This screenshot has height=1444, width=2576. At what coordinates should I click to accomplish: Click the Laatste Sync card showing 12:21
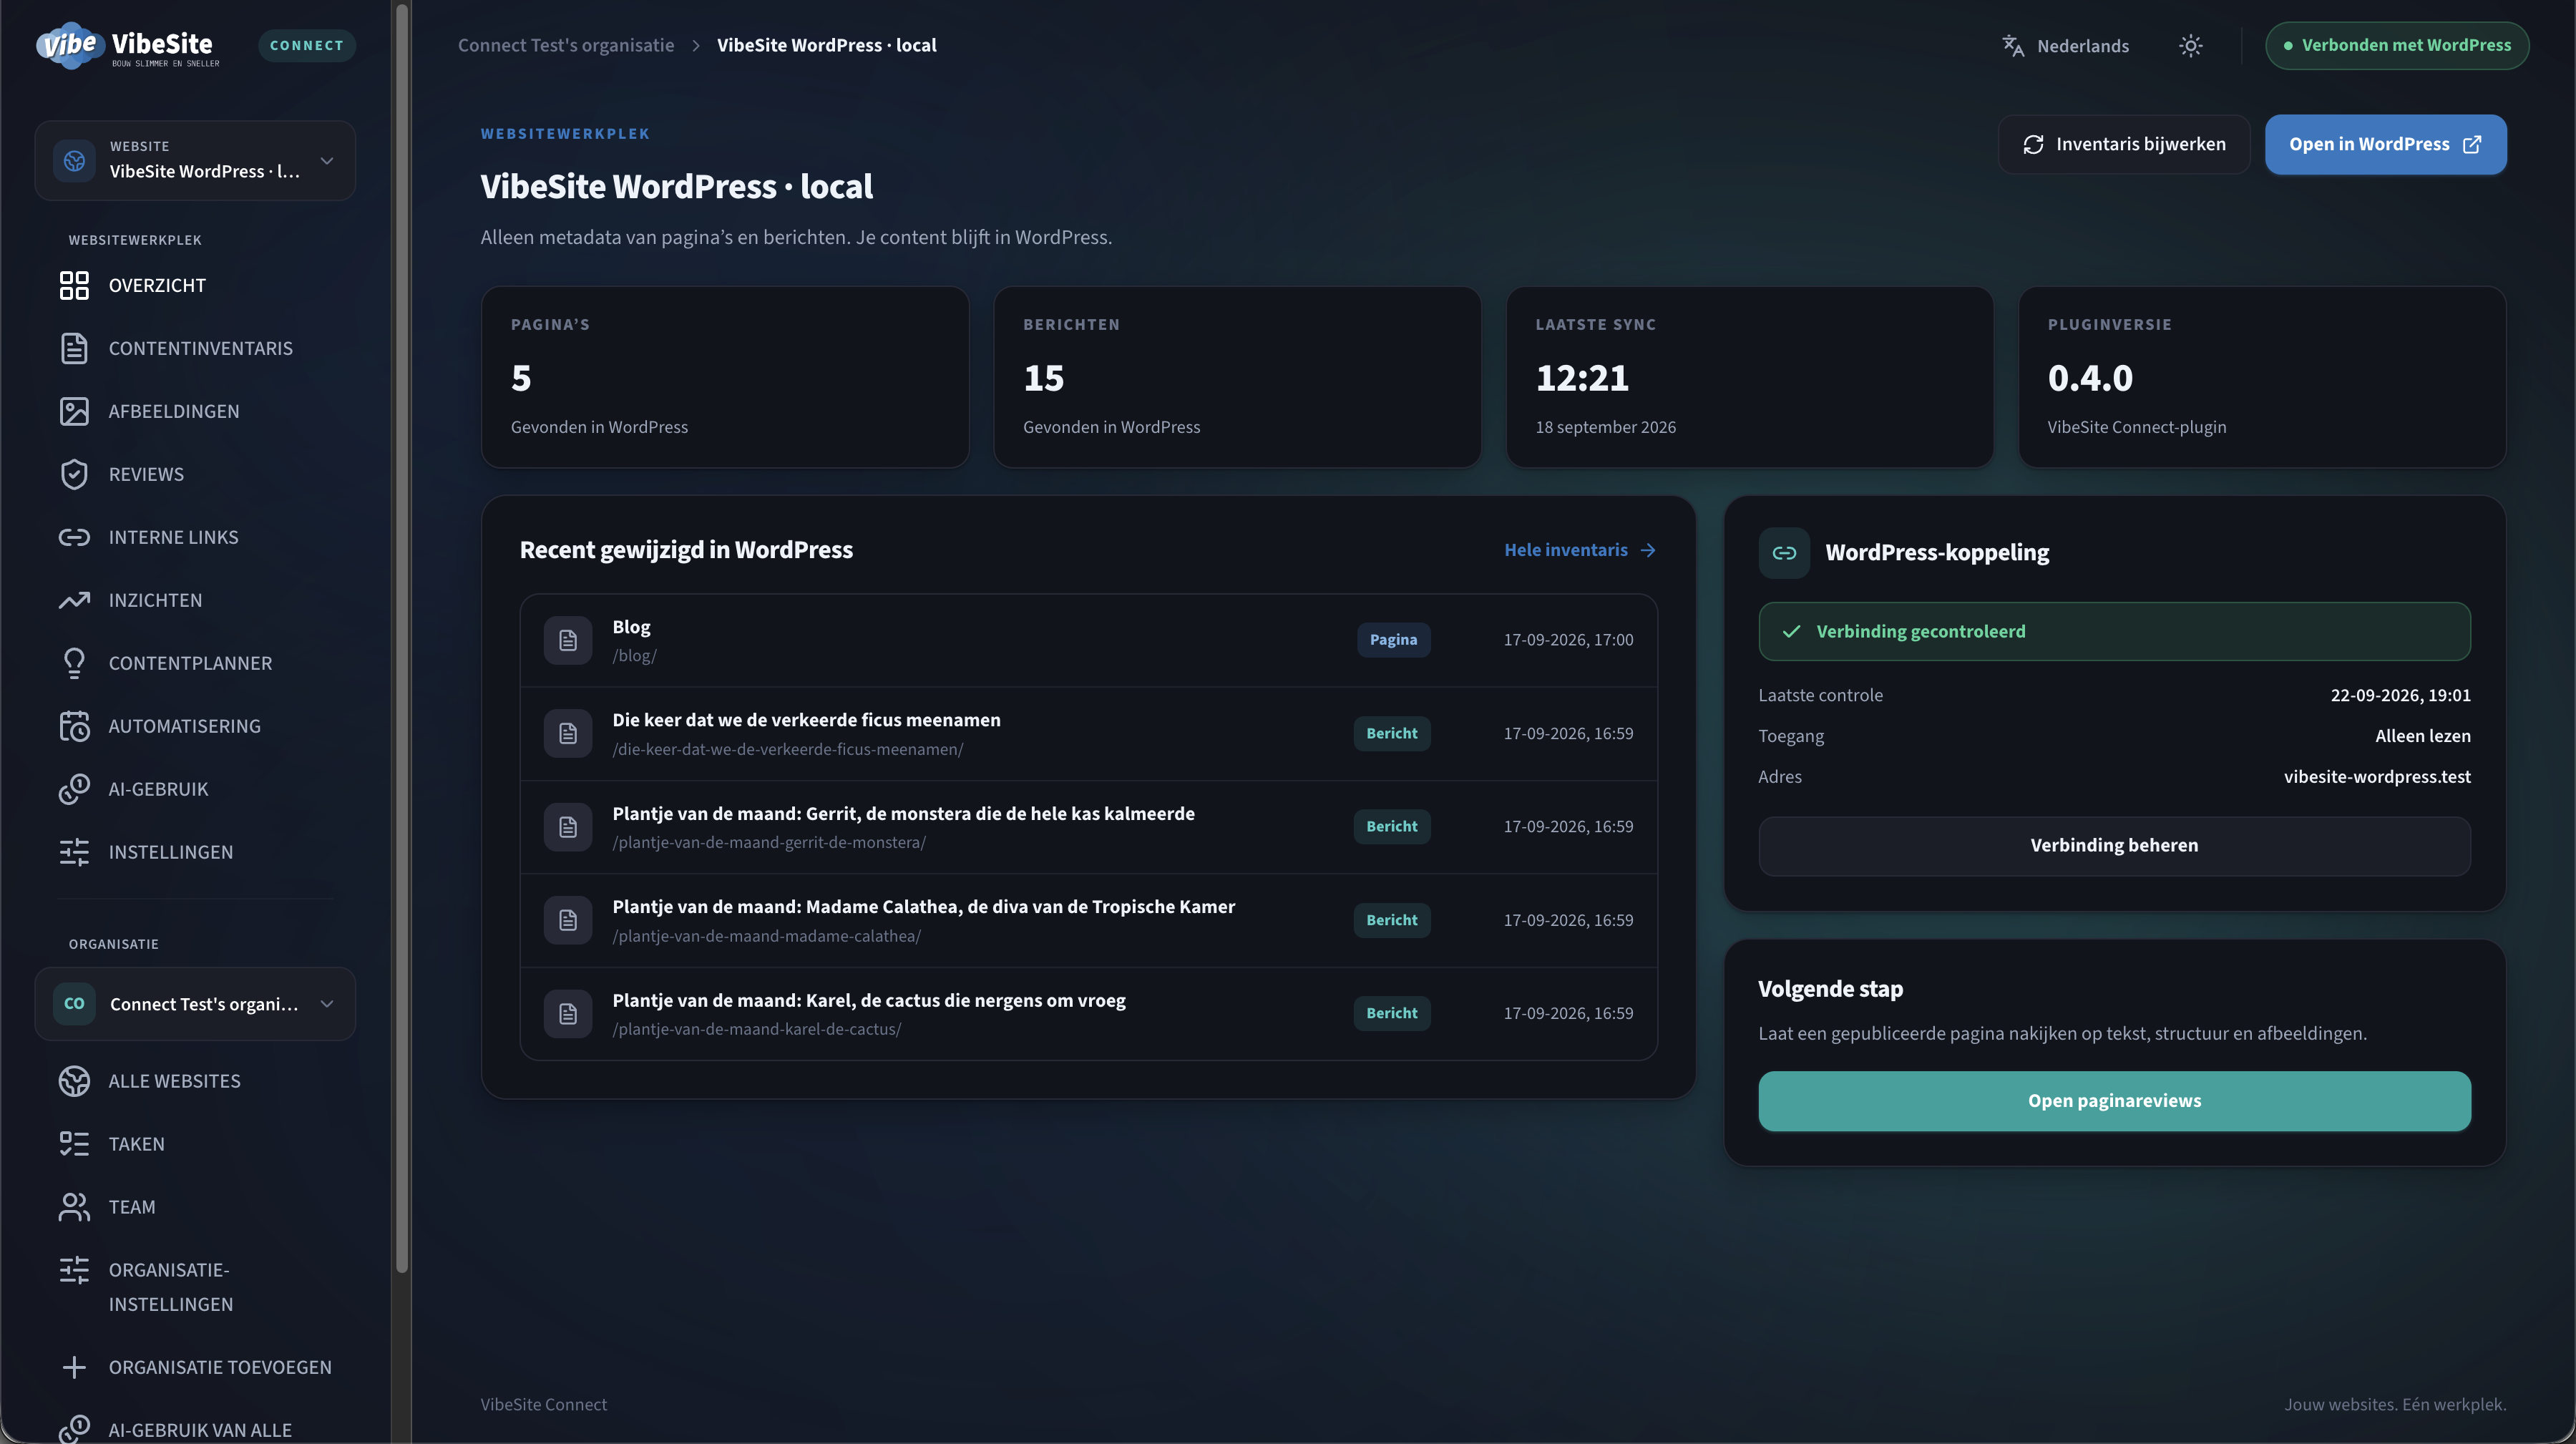[x=1749, y=377]
